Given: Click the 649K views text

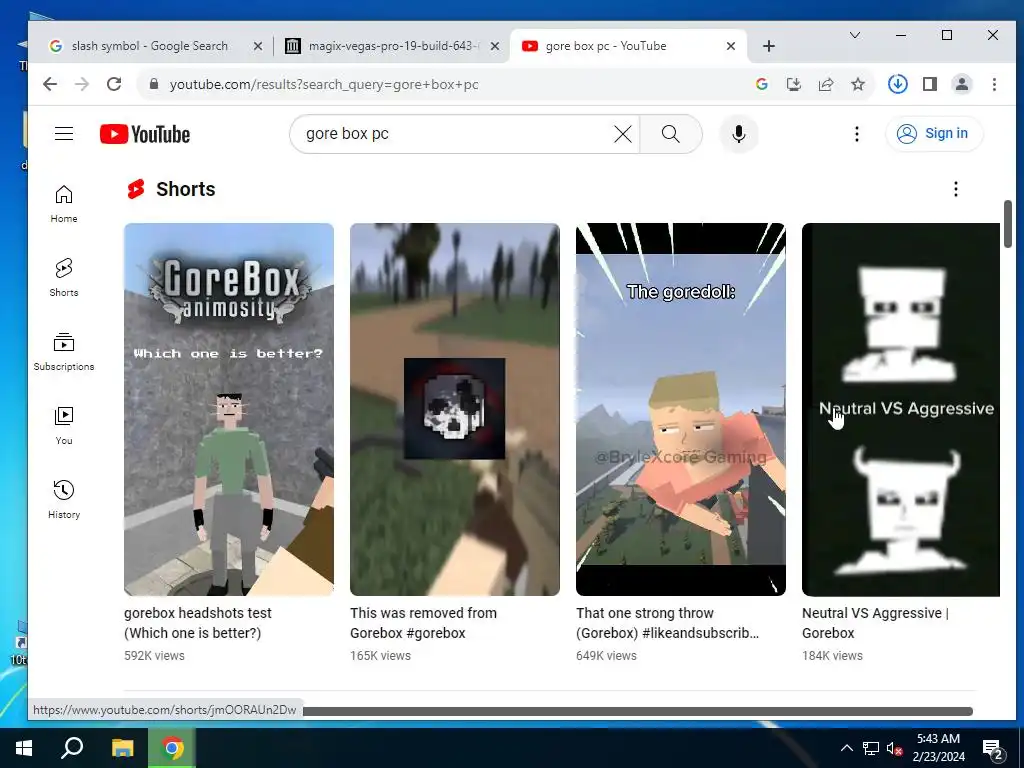Looking at the screenshot, I should coord(606,656).
